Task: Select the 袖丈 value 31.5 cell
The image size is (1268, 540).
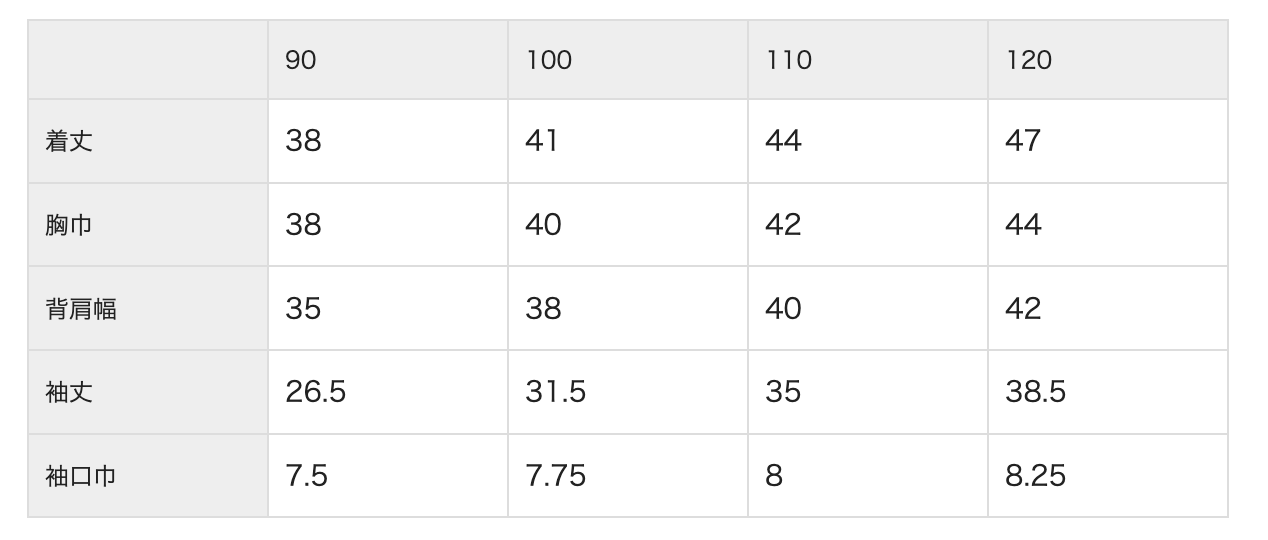Action: (555, 392)
